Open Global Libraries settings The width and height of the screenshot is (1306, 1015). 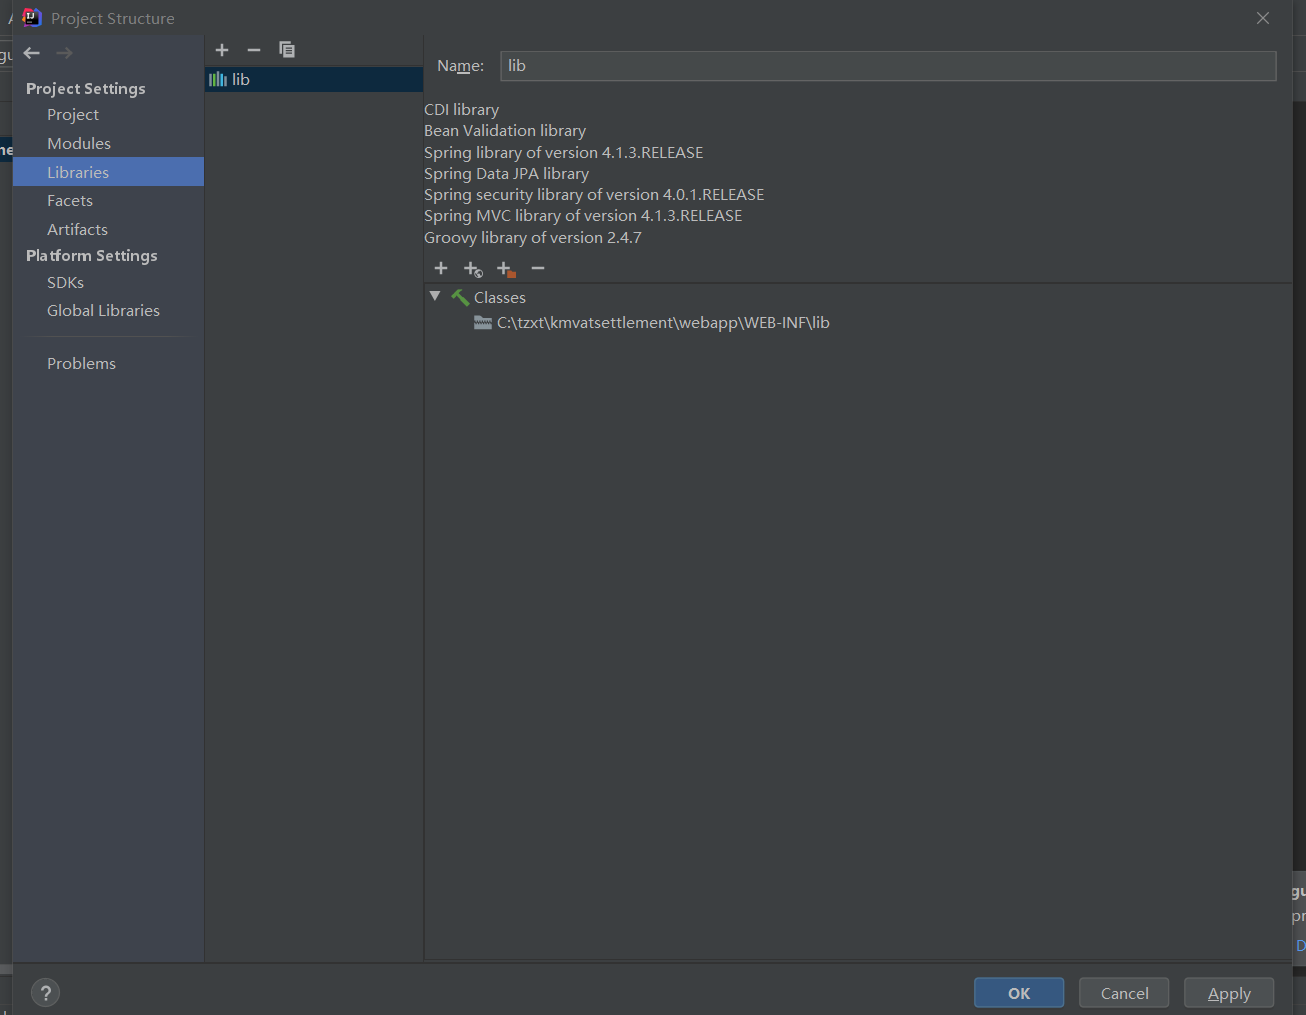click(x=103, y=311)
